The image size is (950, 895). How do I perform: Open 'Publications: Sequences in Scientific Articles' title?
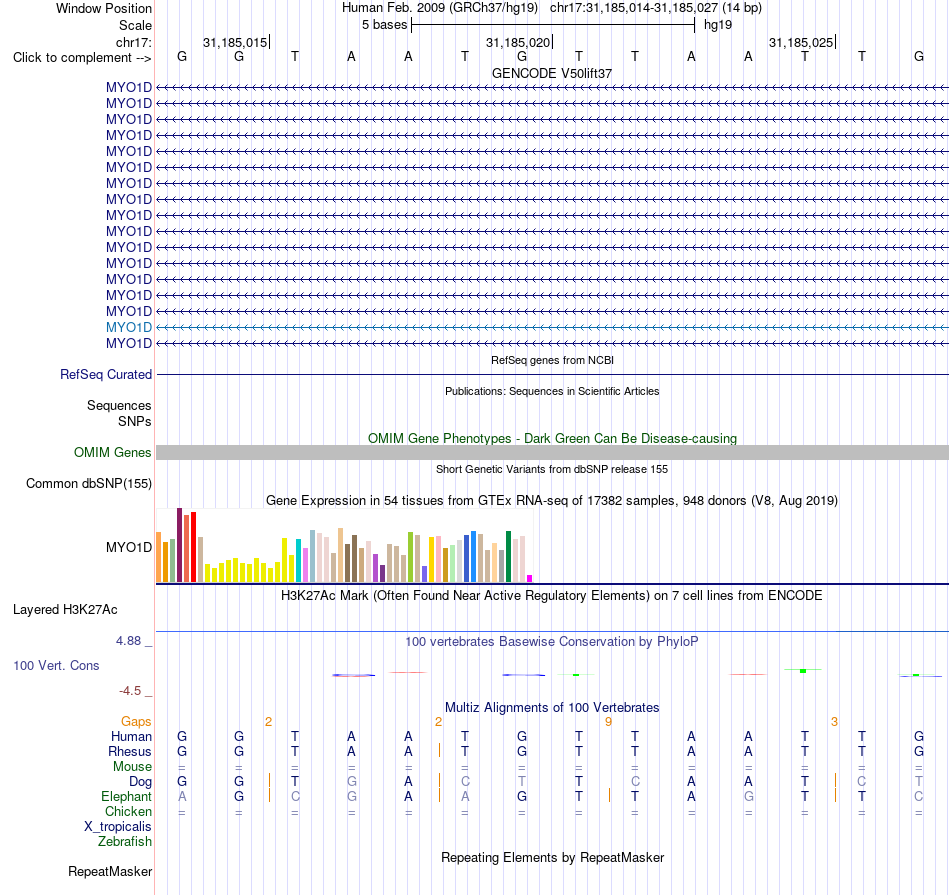coord(552,391)
